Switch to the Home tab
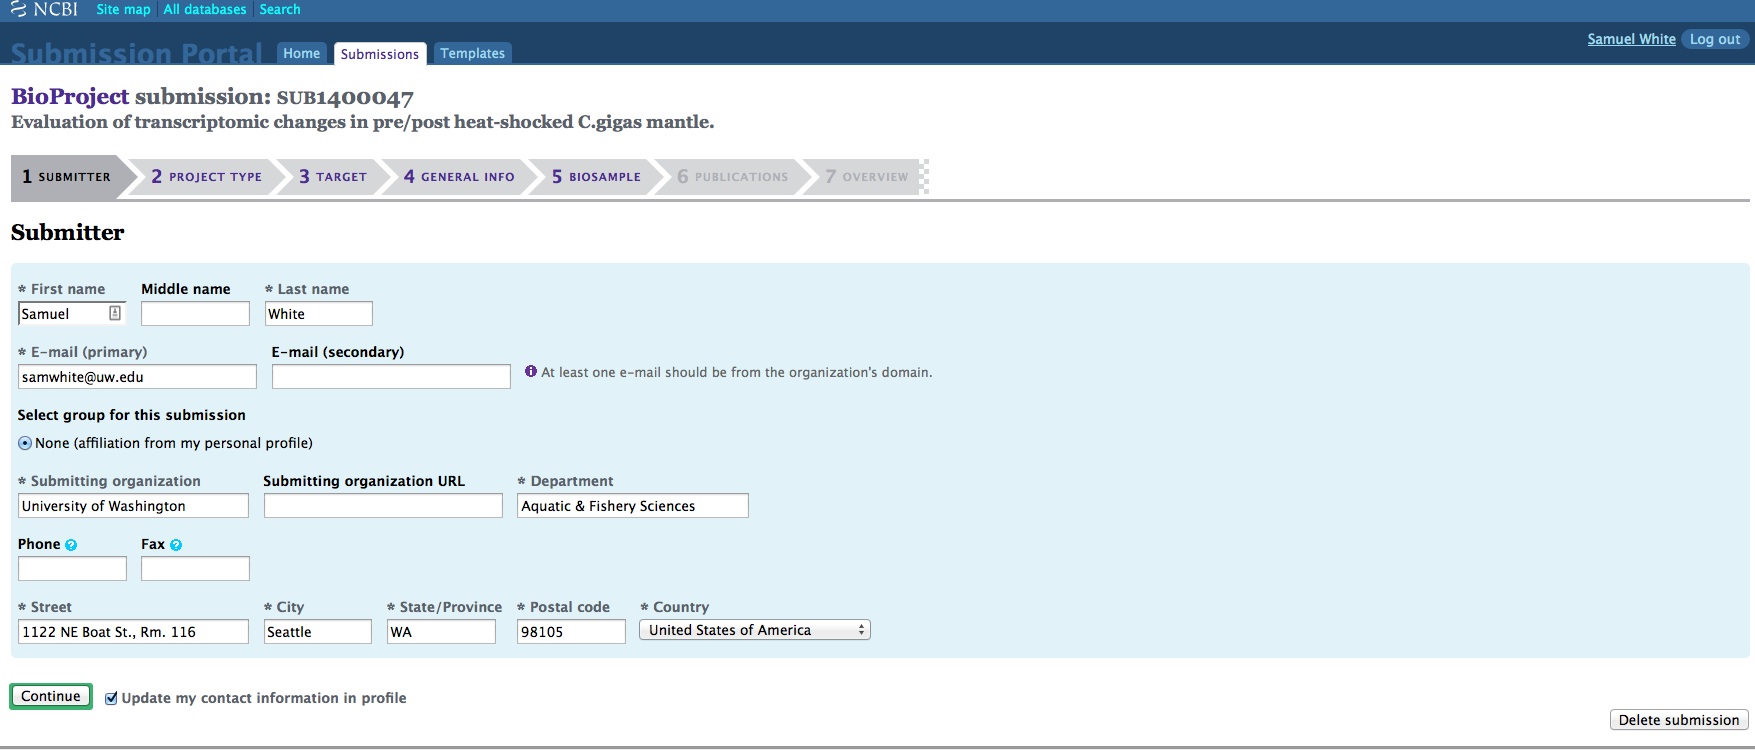This screenshot has width=1755, height=750. pyautogui.click(x=301, y=53)
